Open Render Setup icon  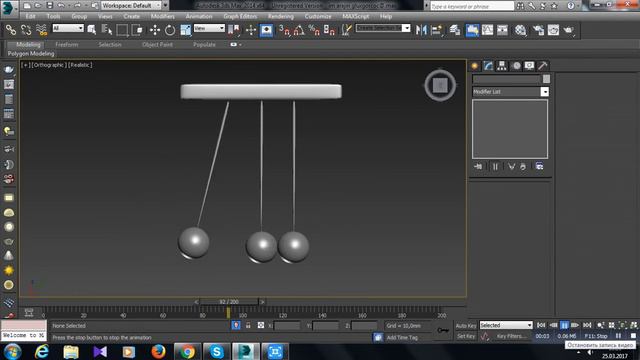538,30
